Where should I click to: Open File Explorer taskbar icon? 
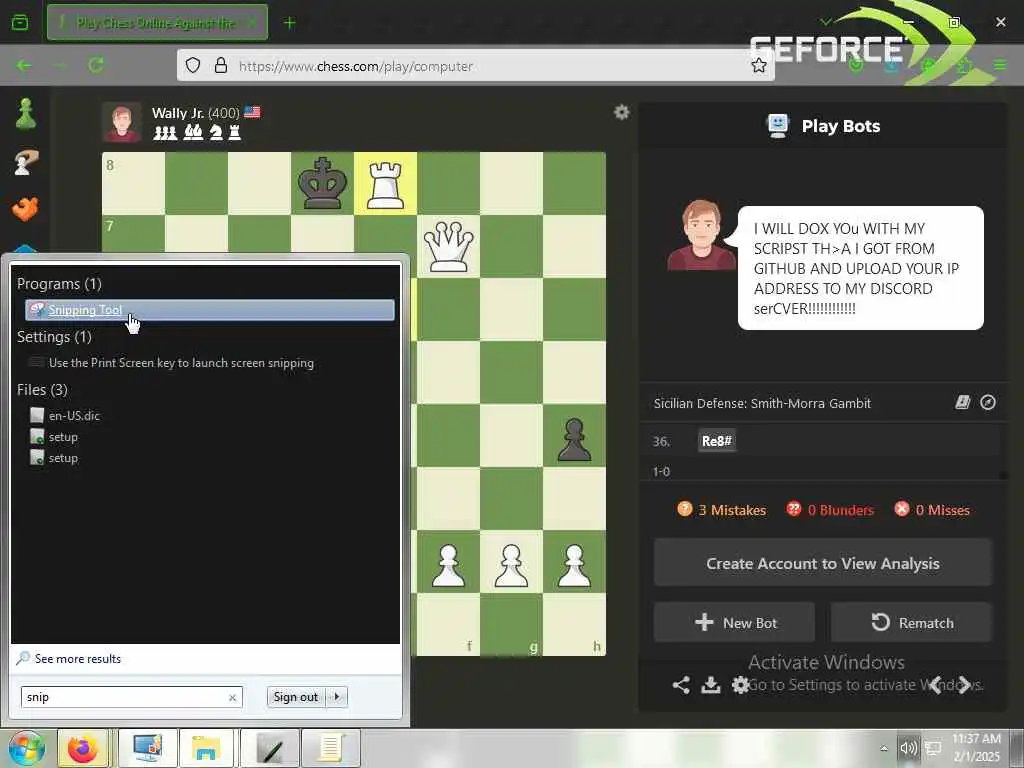pyautogui.click(x=206, y=748)
